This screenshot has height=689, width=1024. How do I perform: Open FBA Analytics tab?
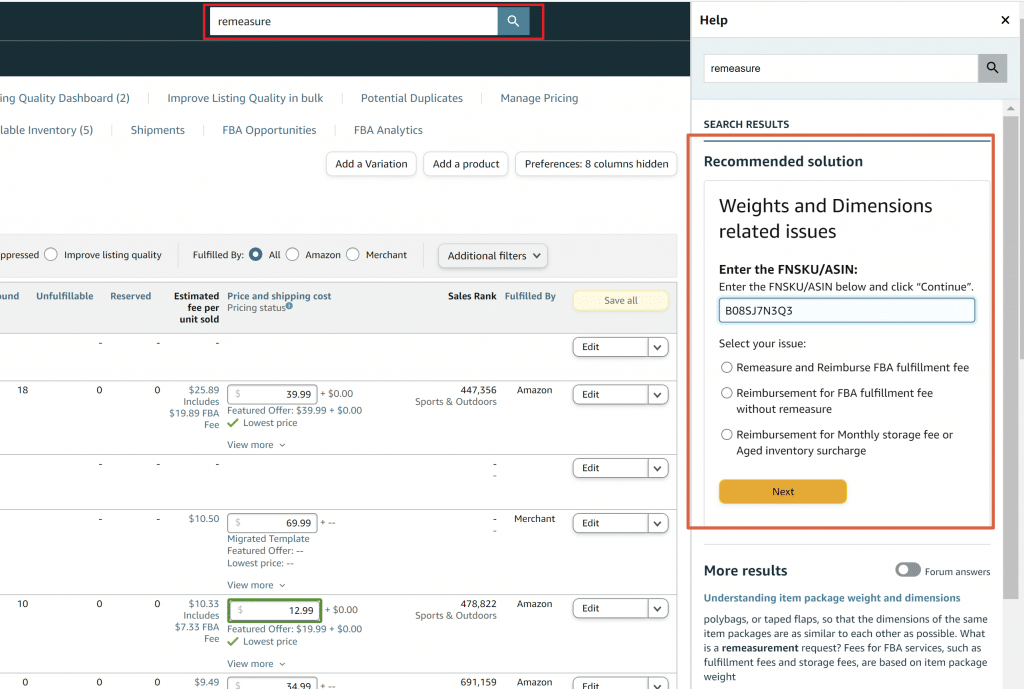pos(388,130)
